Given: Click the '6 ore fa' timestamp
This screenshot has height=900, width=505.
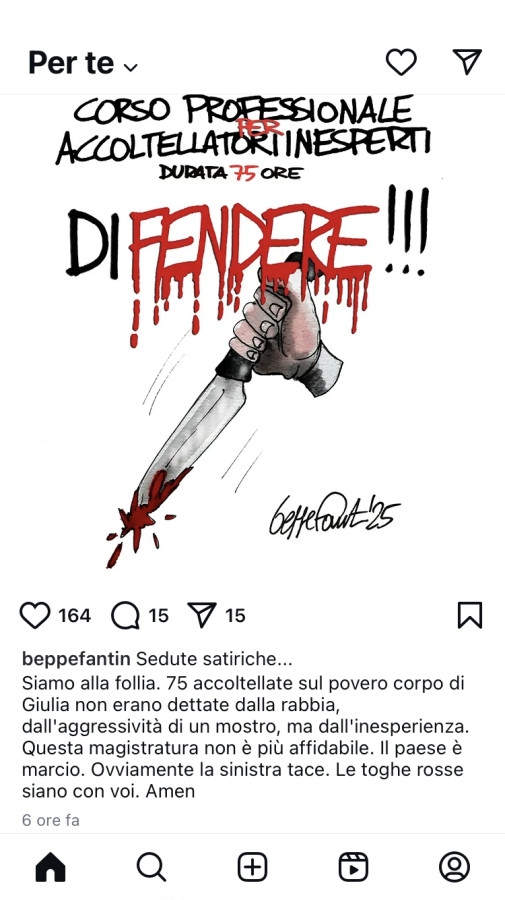Looking at the screenshot, I should (50, 820).
